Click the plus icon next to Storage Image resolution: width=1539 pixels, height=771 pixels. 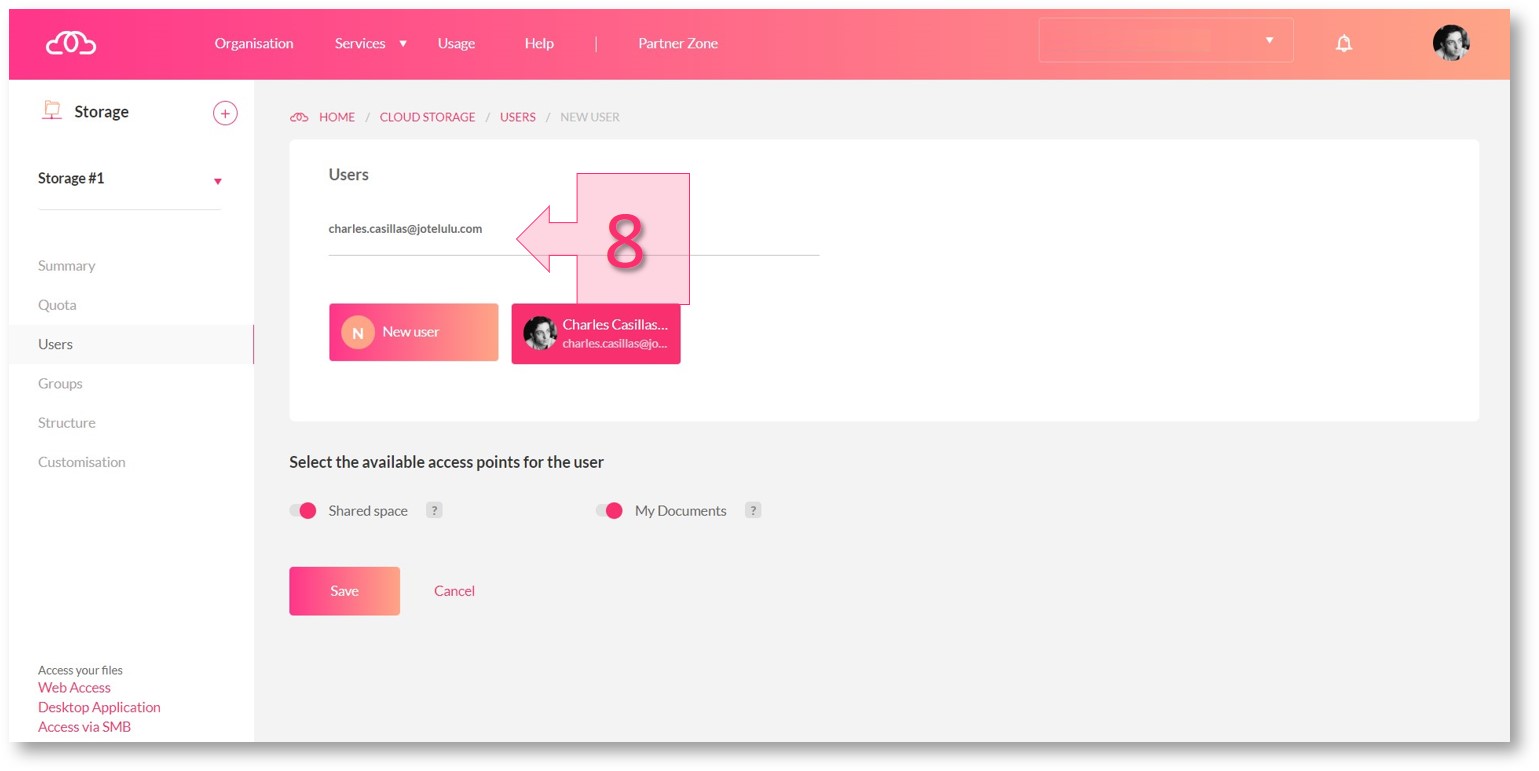point(225,113)
